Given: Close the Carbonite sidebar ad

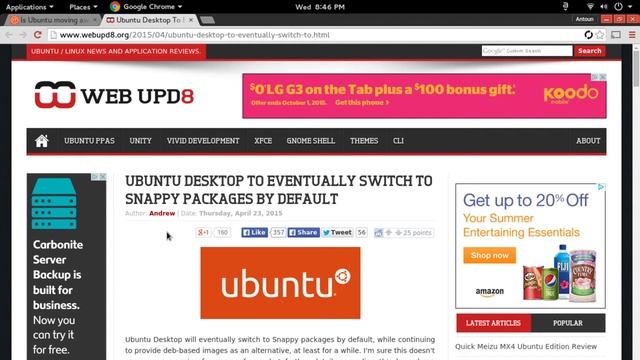Looking at the screenshot, I should coord(103,176).
